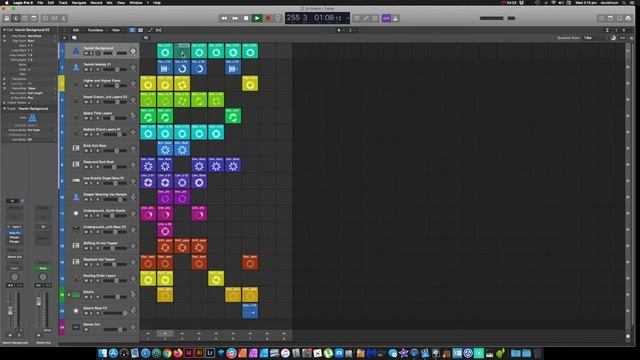
Task: Open the grid's local View menu
Action: pos(116,30)
